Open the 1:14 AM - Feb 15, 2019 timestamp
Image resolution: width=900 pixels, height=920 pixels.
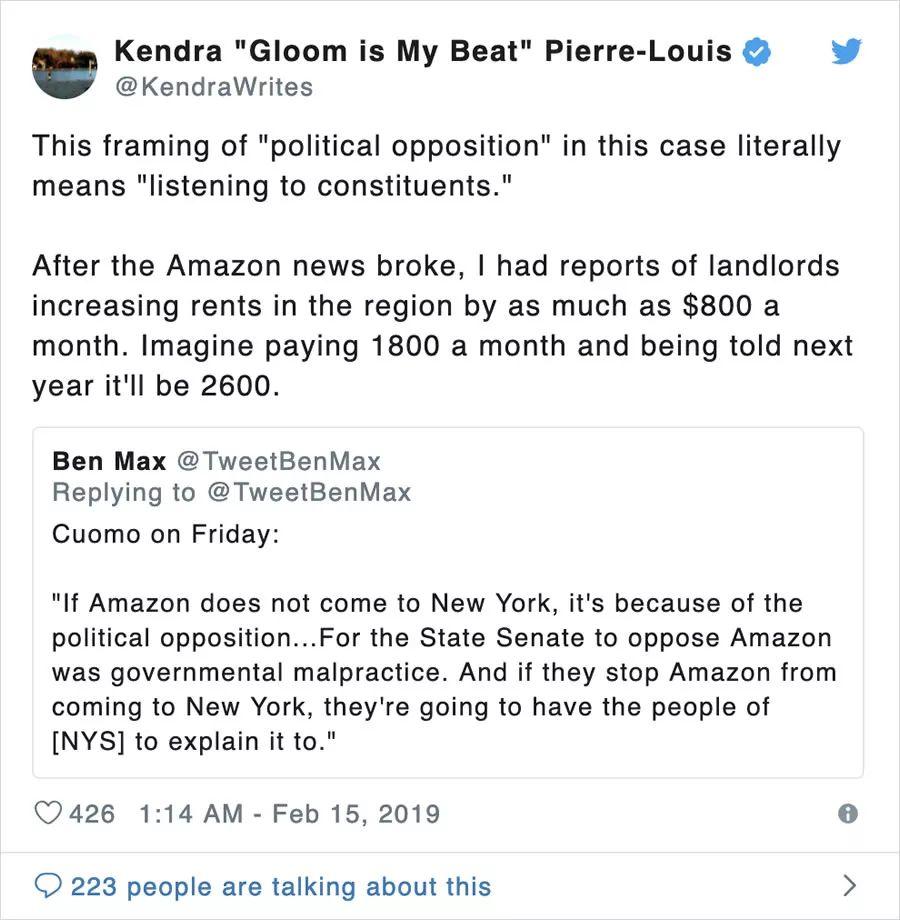[285, 813]
